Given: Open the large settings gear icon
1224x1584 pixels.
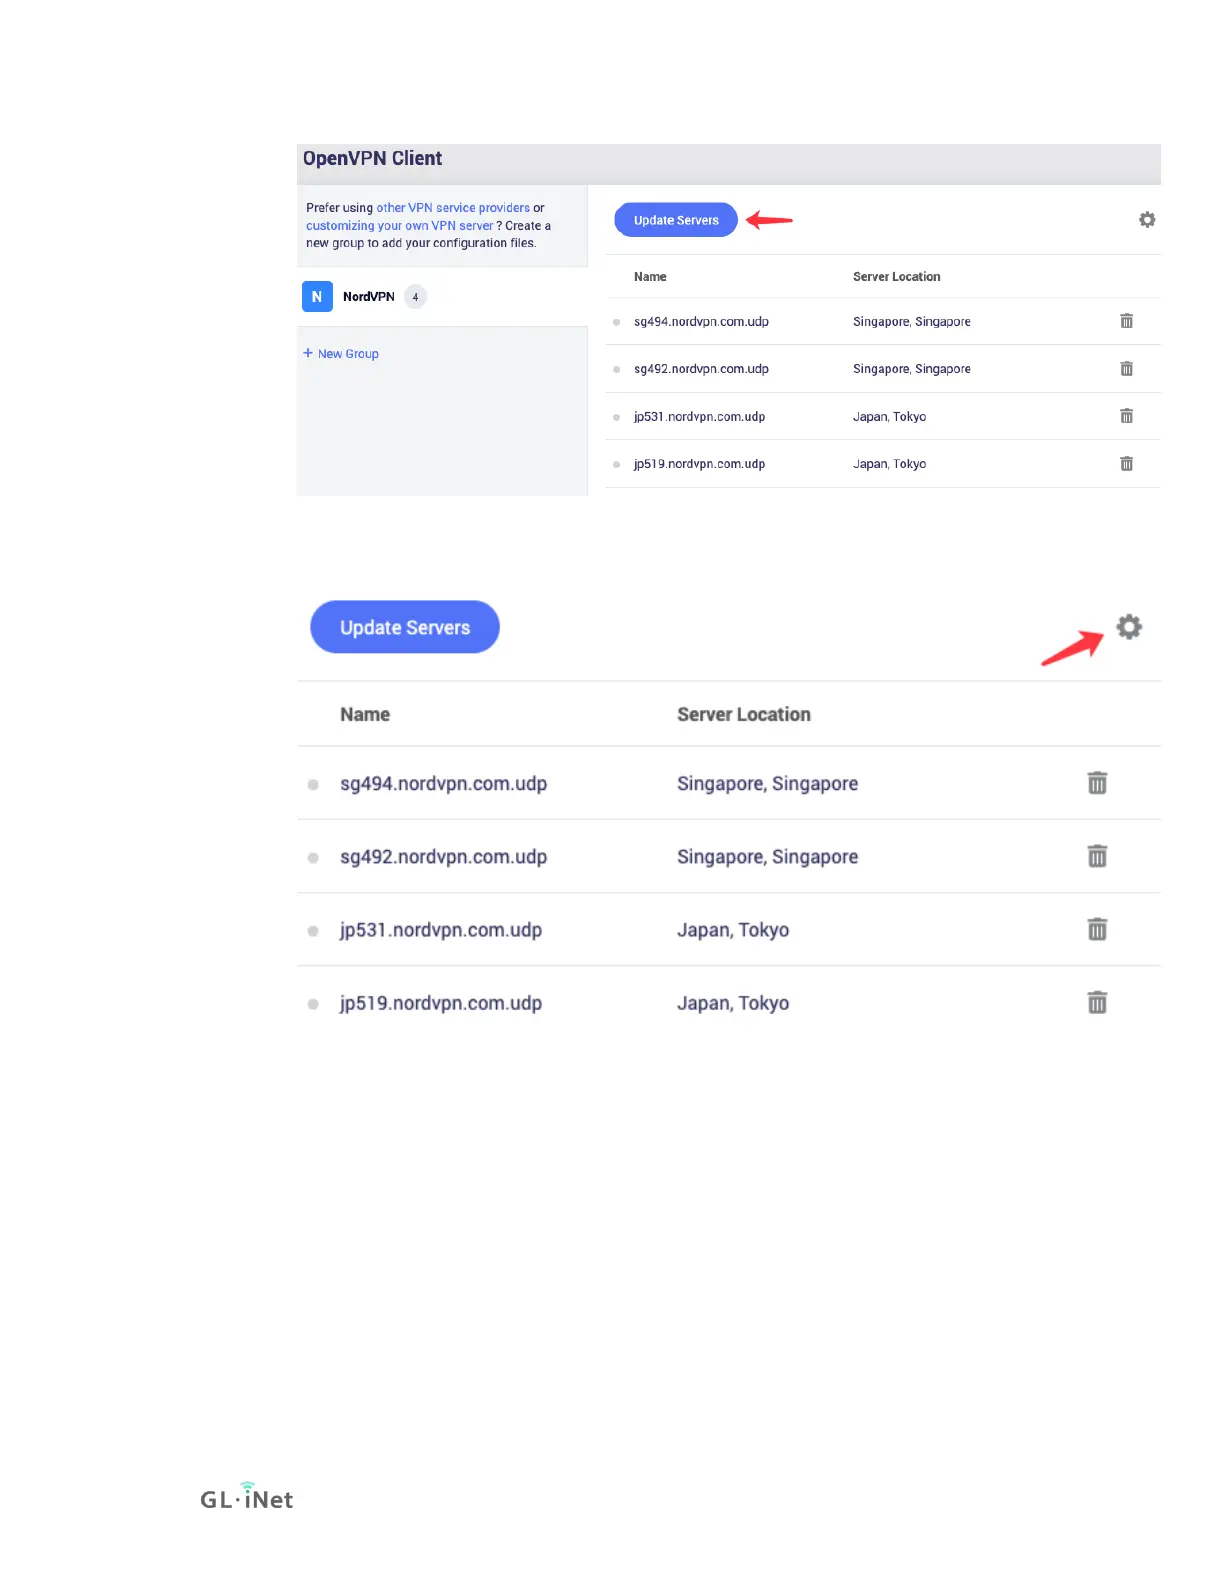Looking at the screenshot, I should tap(1129, 627).
